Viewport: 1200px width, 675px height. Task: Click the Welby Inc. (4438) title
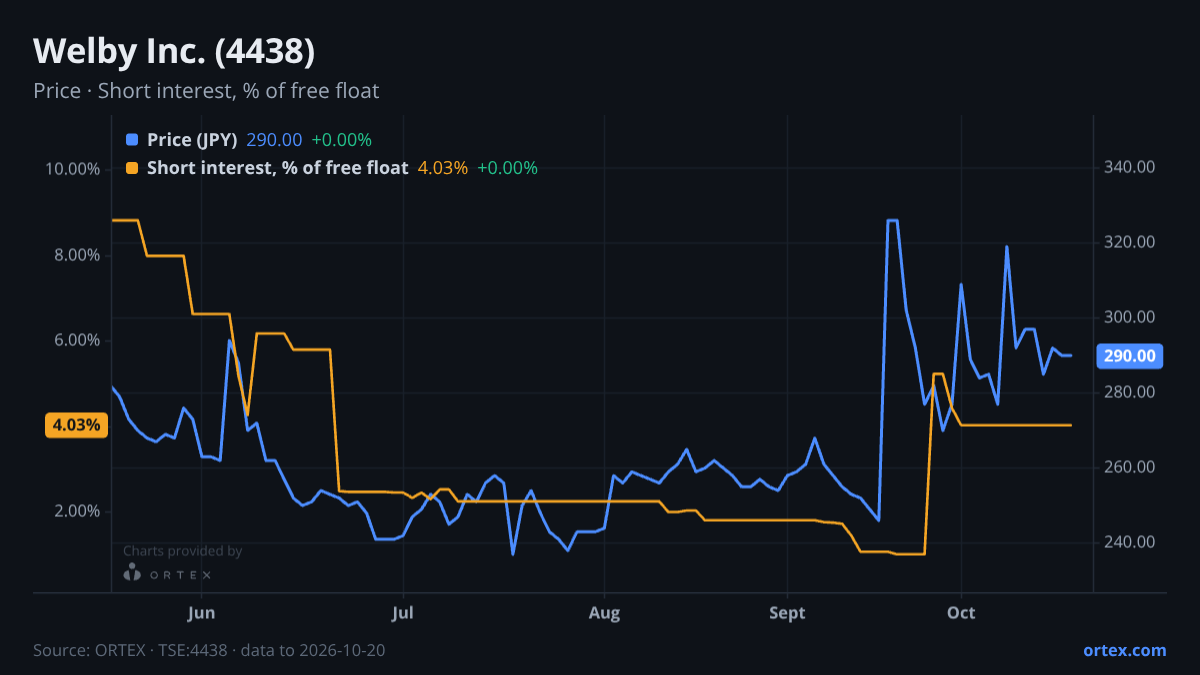(174, 51)
